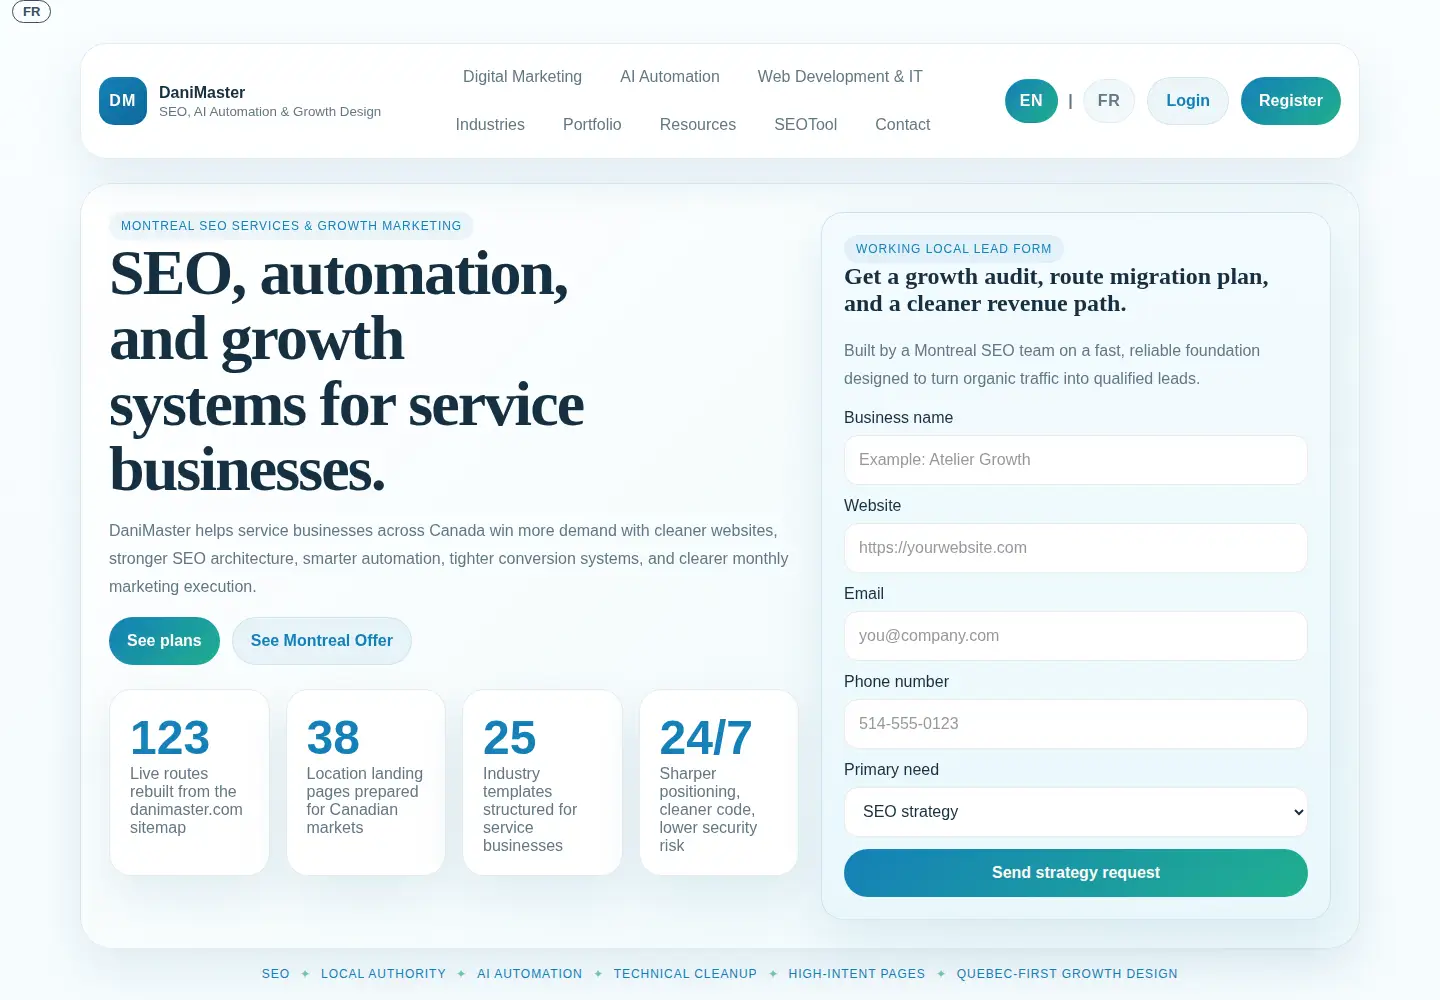
Task: Click the 38 Location landing pages card
Action: (x=366, y=782)
